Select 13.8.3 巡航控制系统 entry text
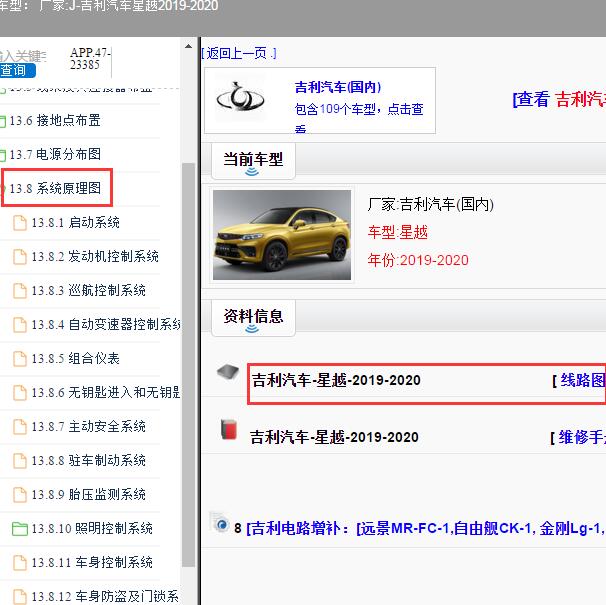This screenshot has height=605, width=606. tap(89, 290)
